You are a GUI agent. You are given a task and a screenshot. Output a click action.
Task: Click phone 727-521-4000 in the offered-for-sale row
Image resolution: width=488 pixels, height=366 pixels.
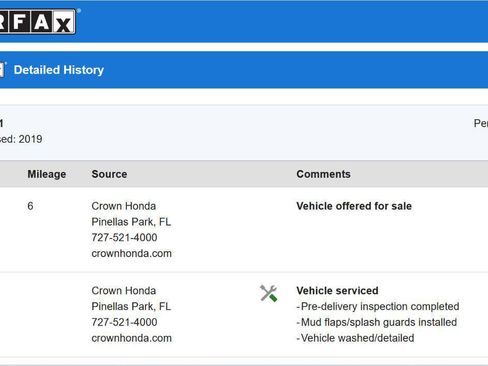pos(124,237)
